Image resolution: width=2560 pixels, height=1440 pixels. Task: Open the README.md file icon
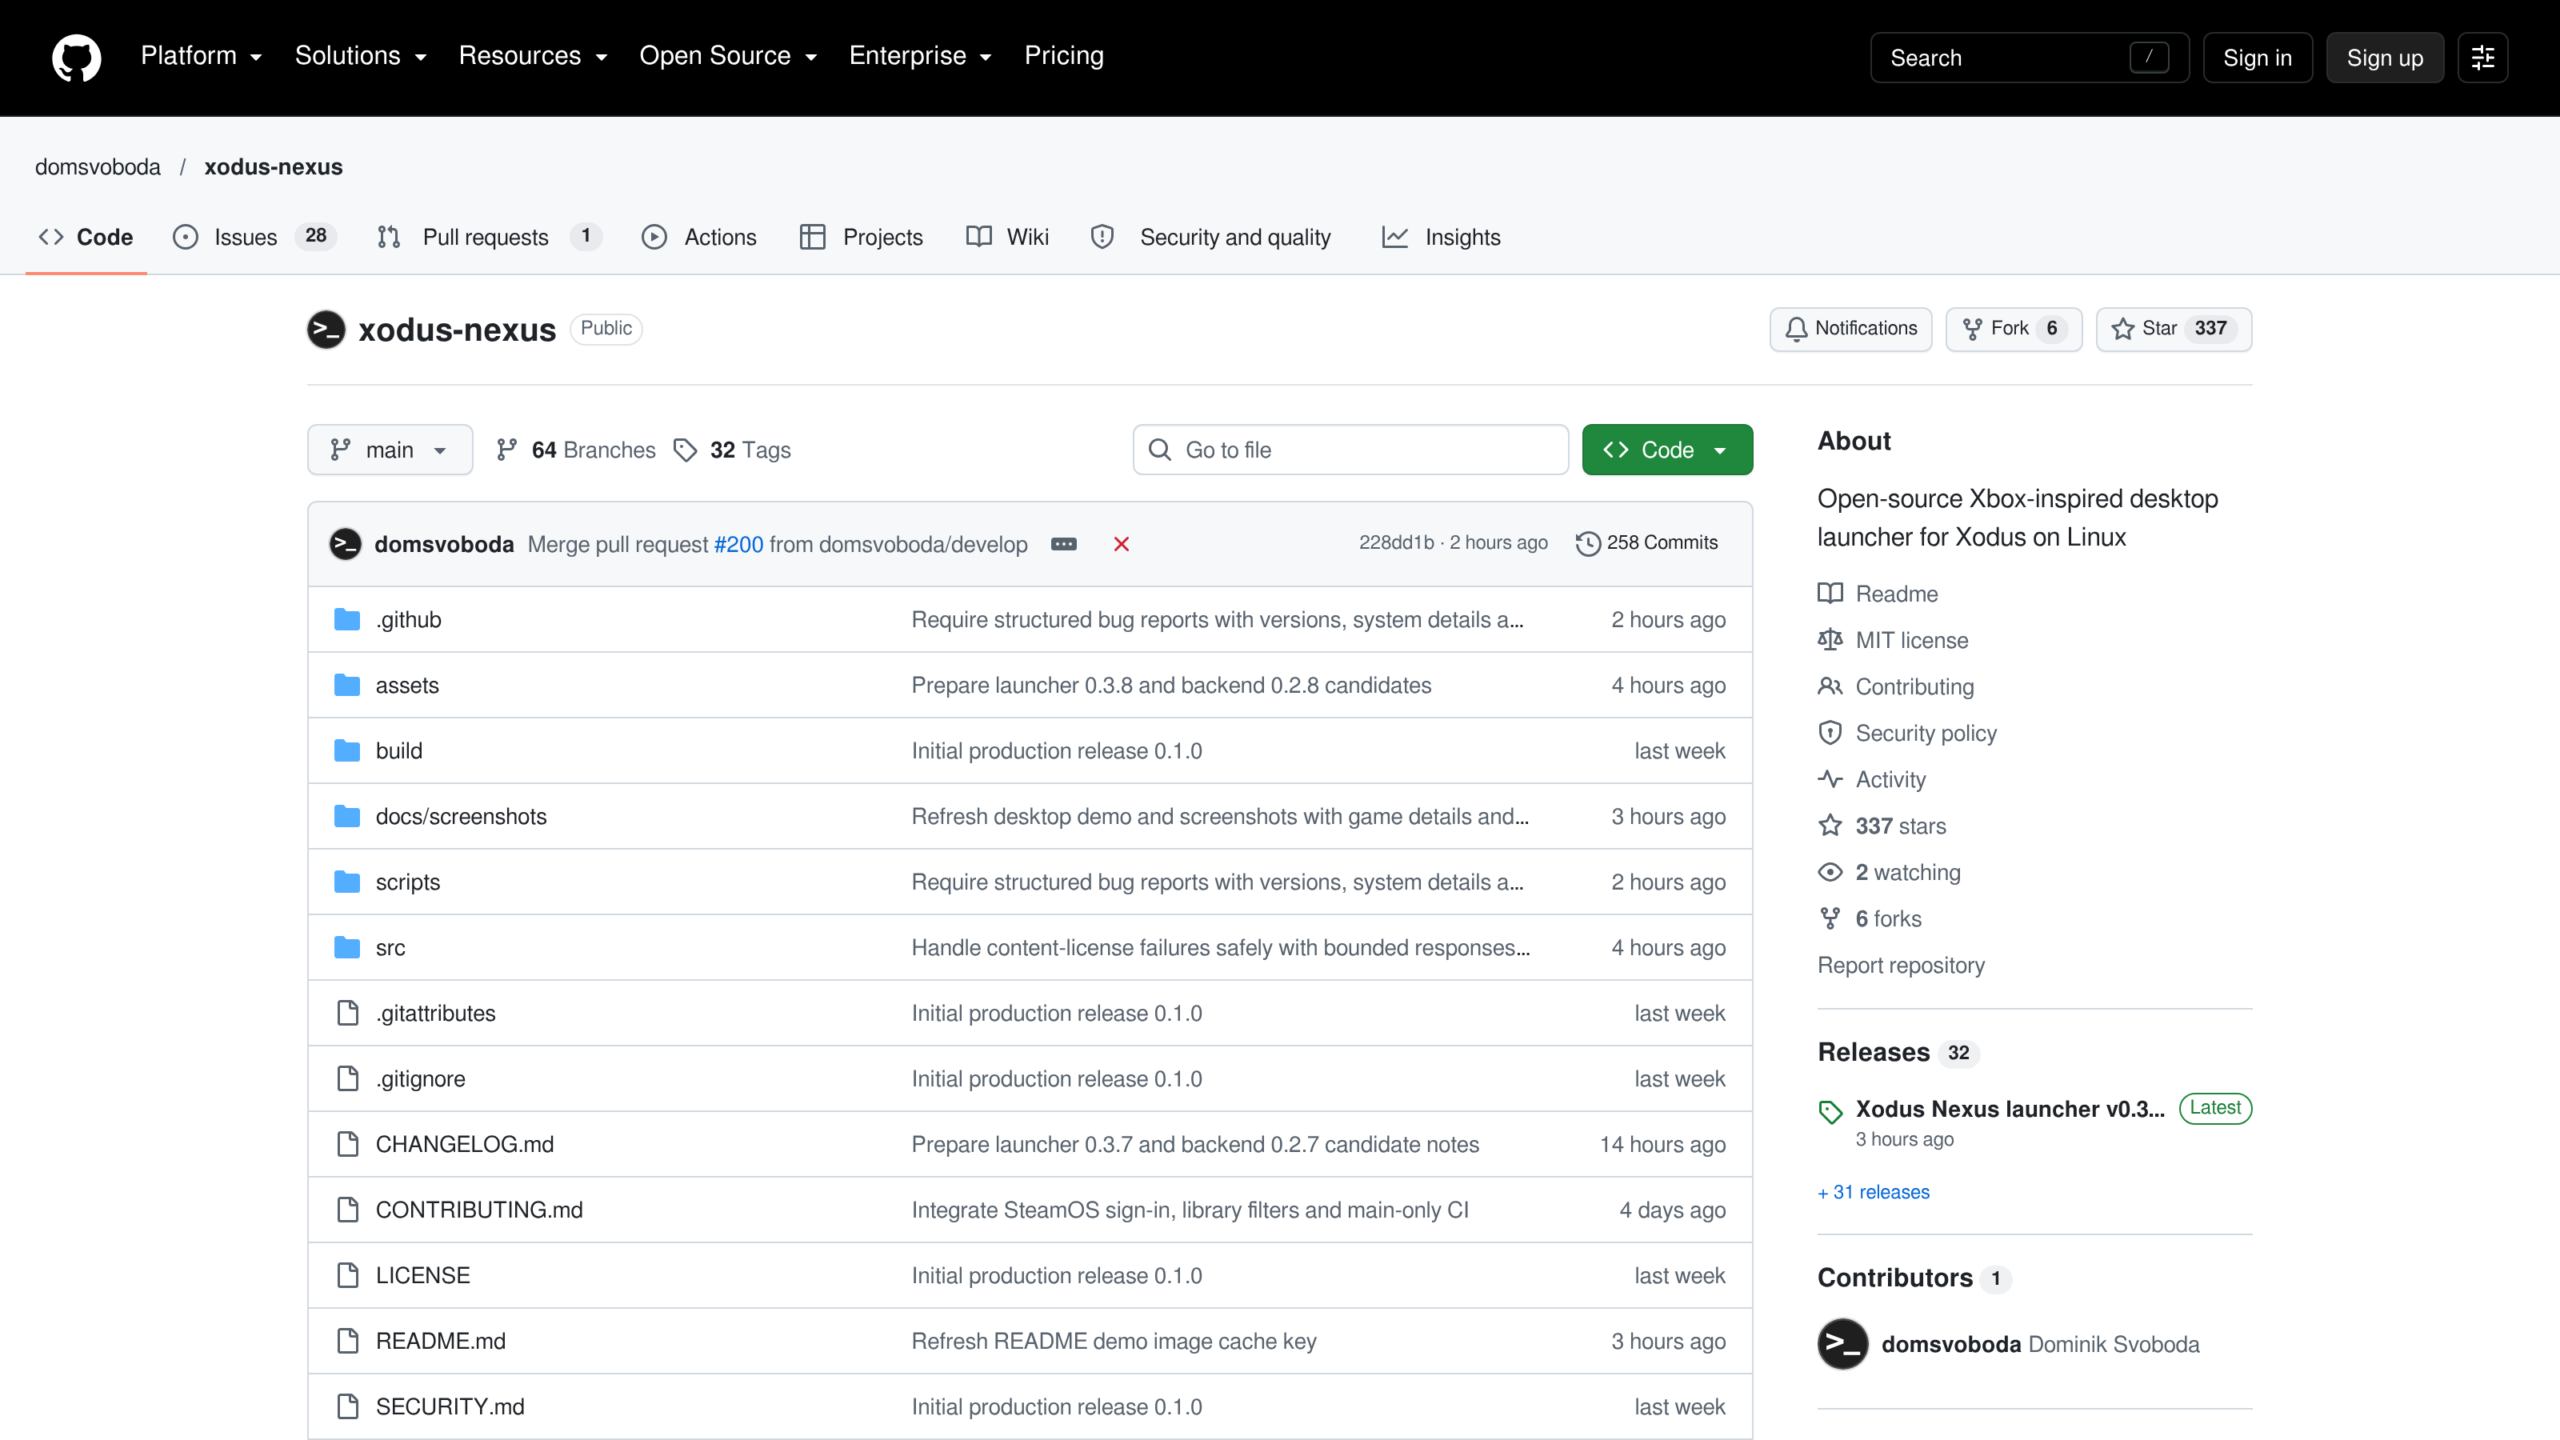pyautogui.click(x=347, y=1341)
